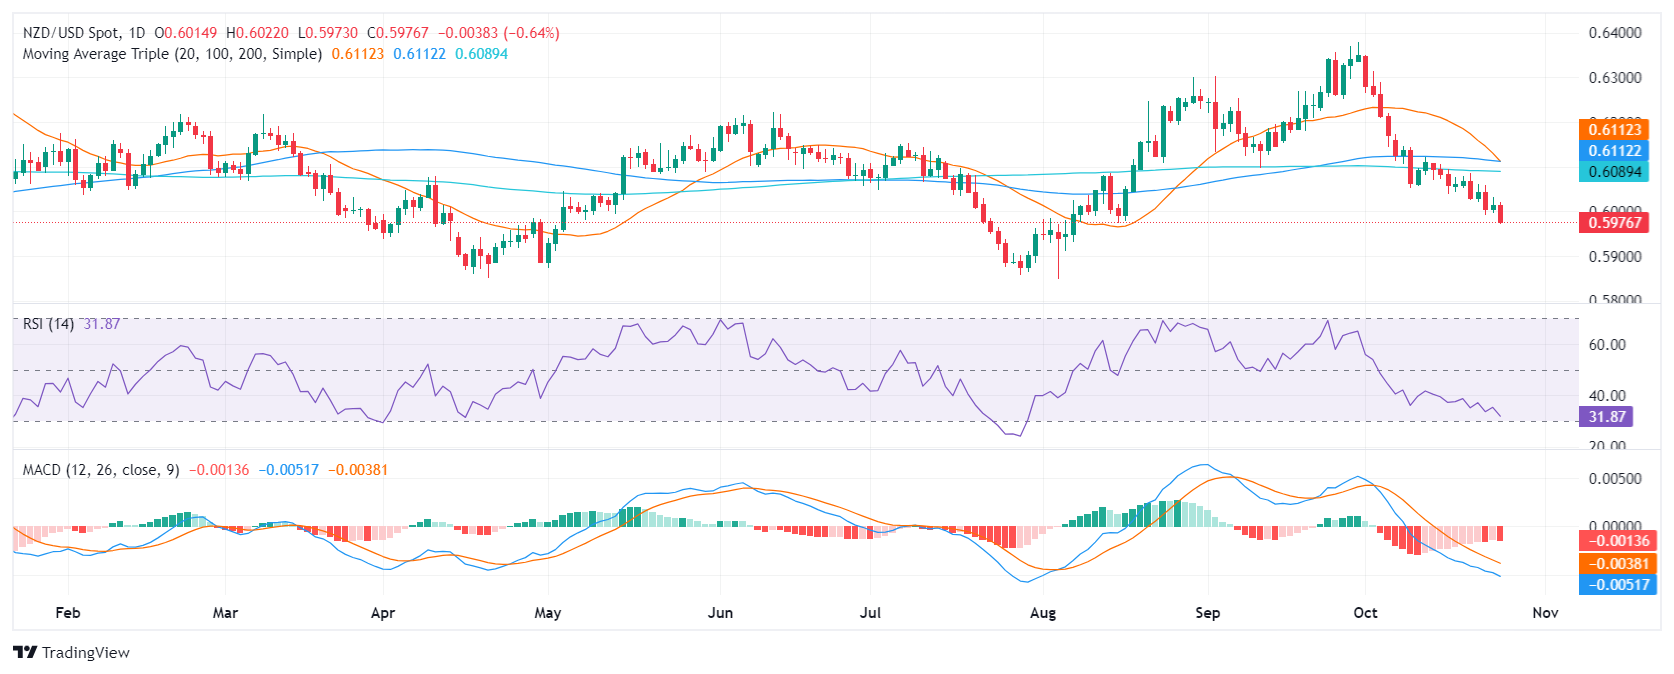Screen dimensions: 1674x674
Task: Select the RSI (14) indicator label
Action: pos(48,324)
